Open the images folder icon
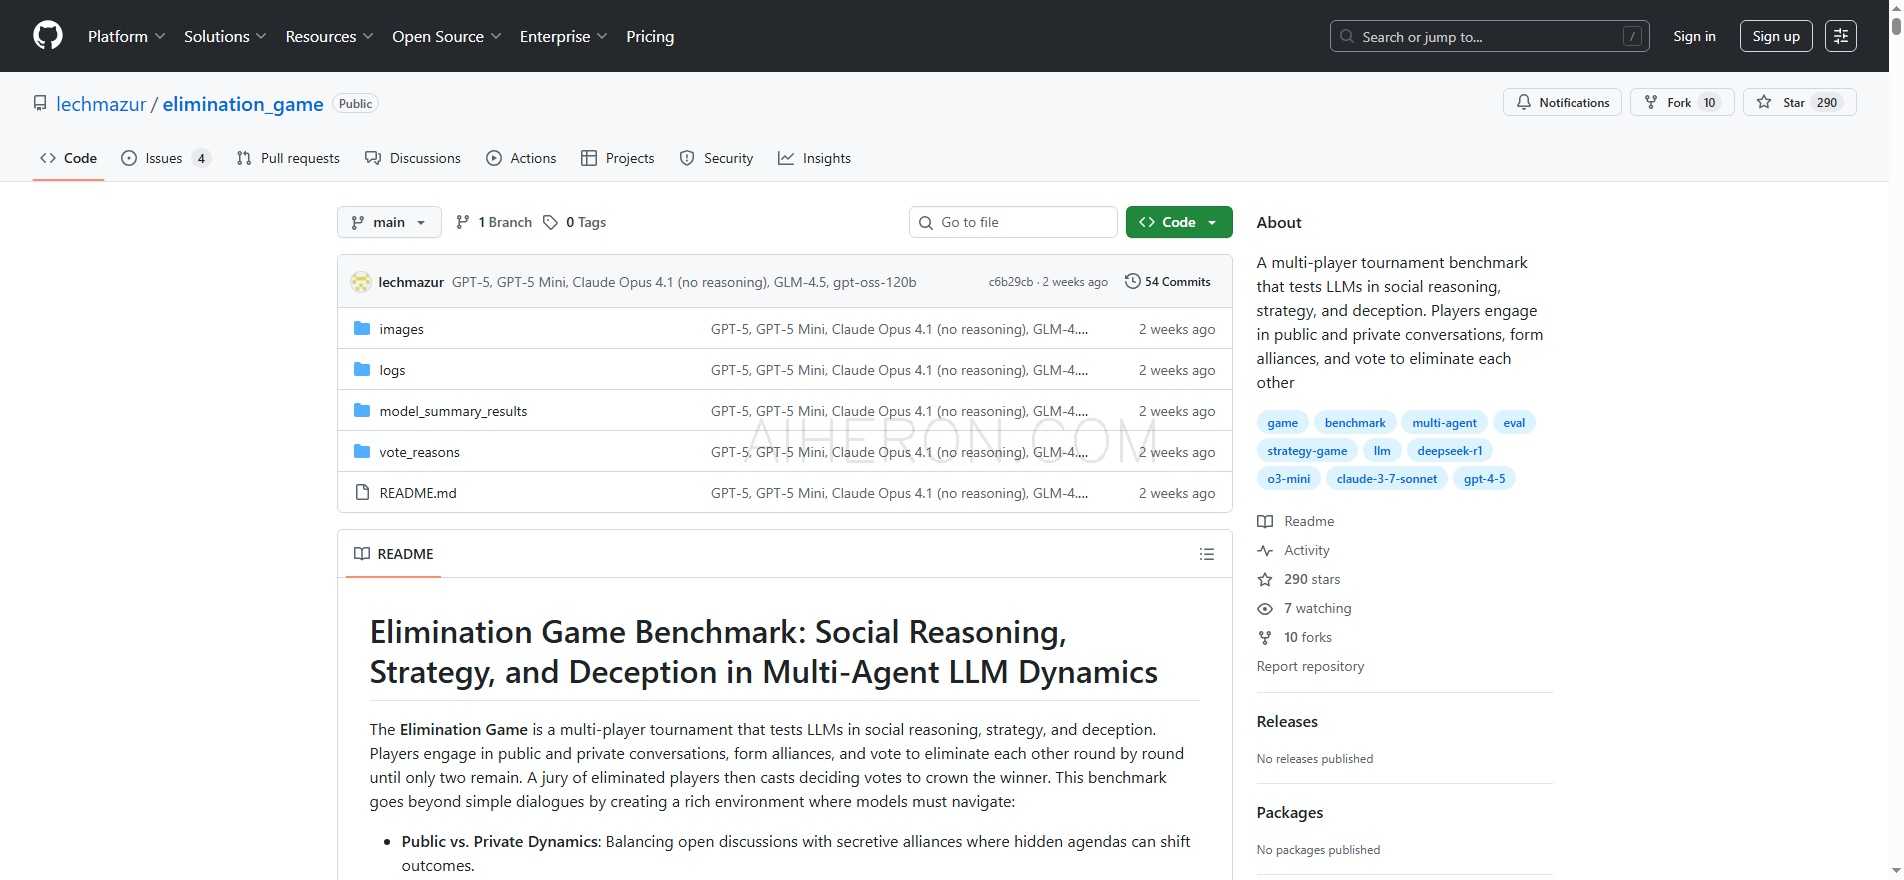Screen dimensions: 1904x880 point(362,329)
